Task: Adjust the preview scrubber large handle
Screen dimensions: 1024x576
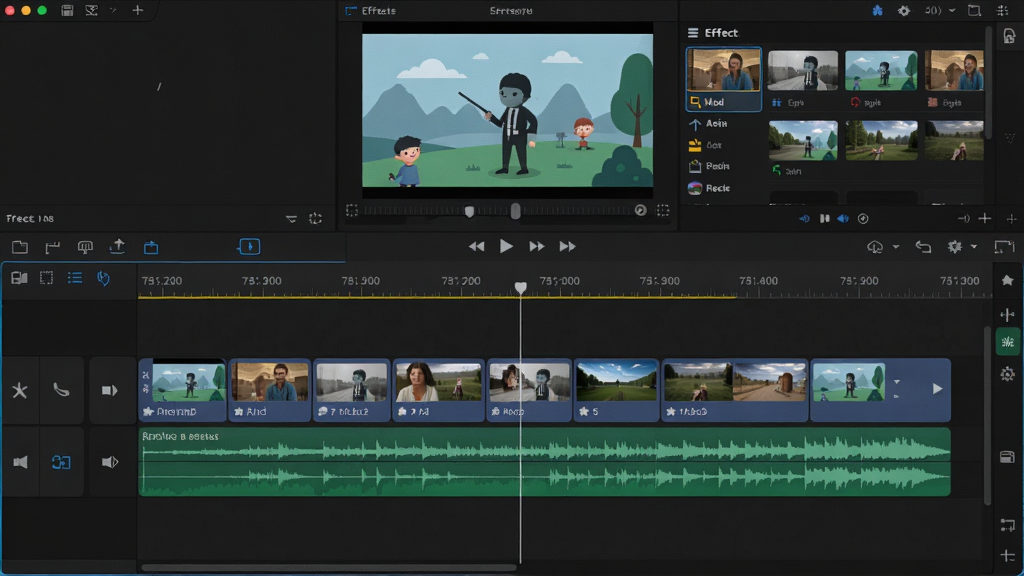Action: 515,210
